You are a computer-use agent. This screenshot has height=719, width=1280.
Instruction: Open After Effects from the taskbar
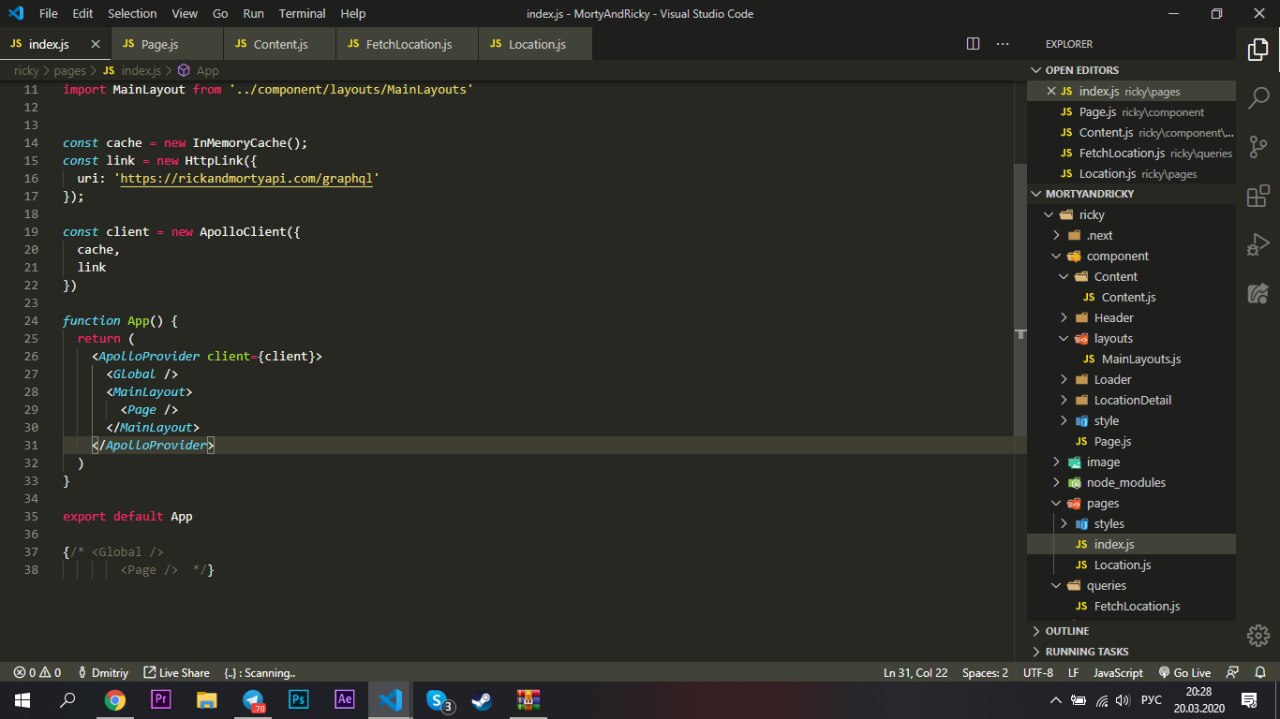(345, 700)
